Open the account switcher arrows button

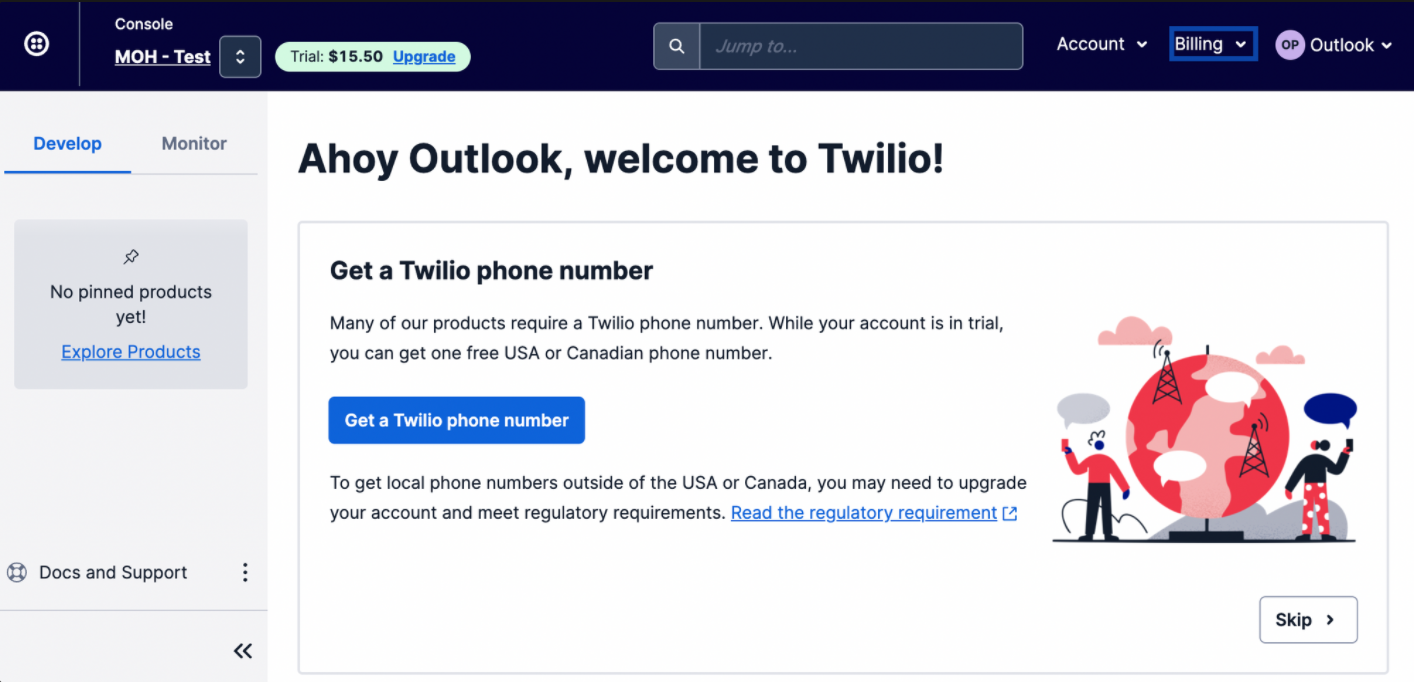pos(240,57)
